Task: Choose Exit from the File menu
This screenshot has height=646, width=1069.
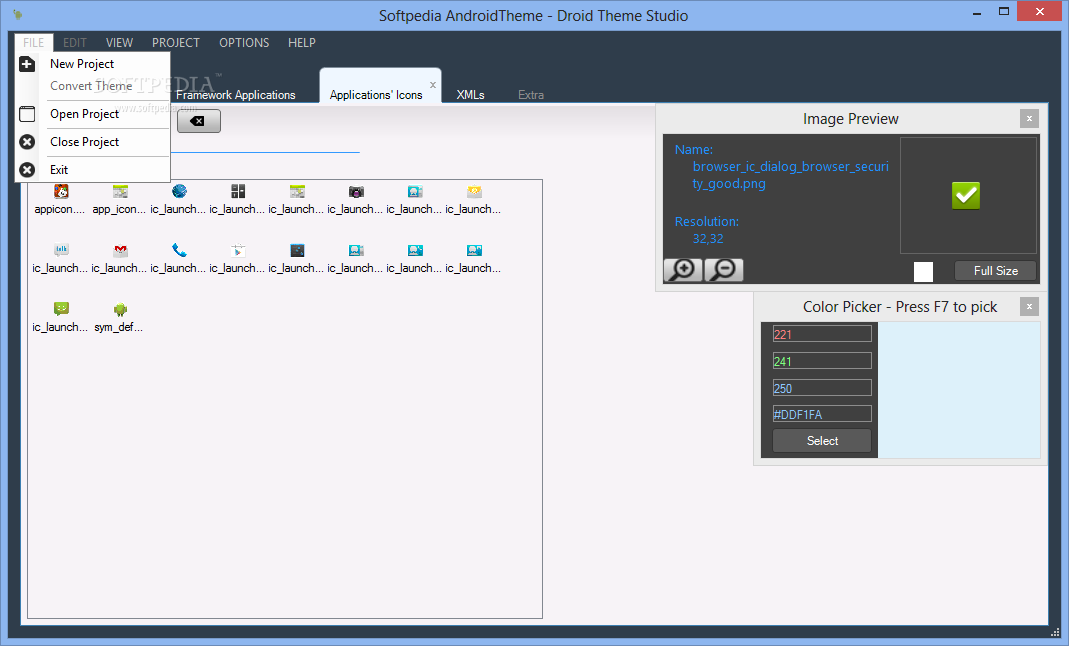Action: pyautogui.click(x=59, y=170)
